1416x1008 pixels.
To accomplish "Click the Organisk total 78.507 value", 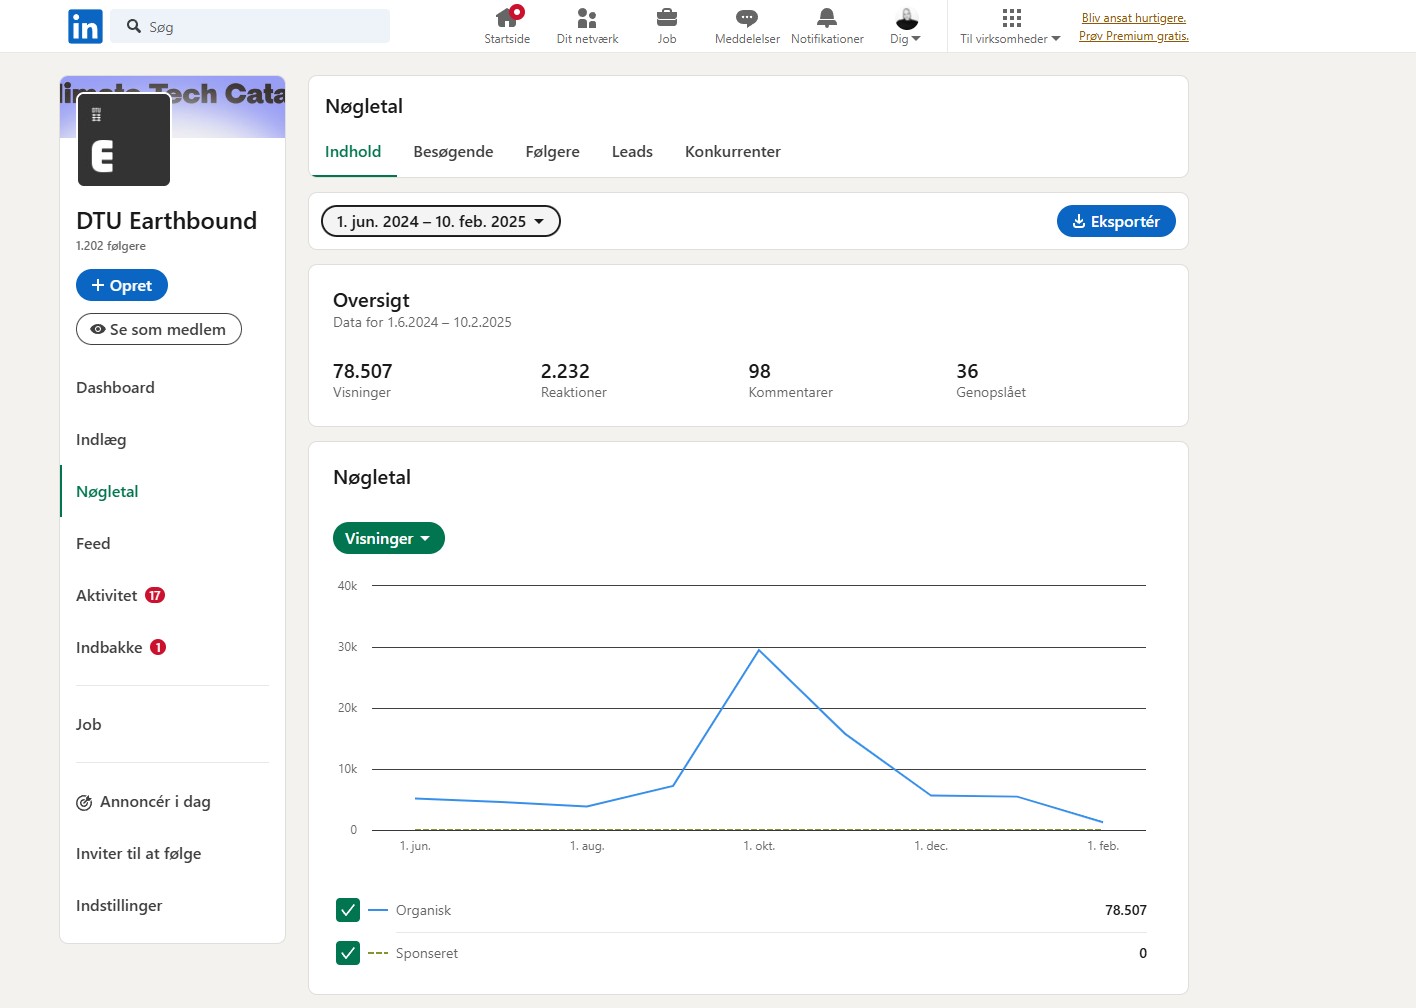I will [x=1125, y=910].
